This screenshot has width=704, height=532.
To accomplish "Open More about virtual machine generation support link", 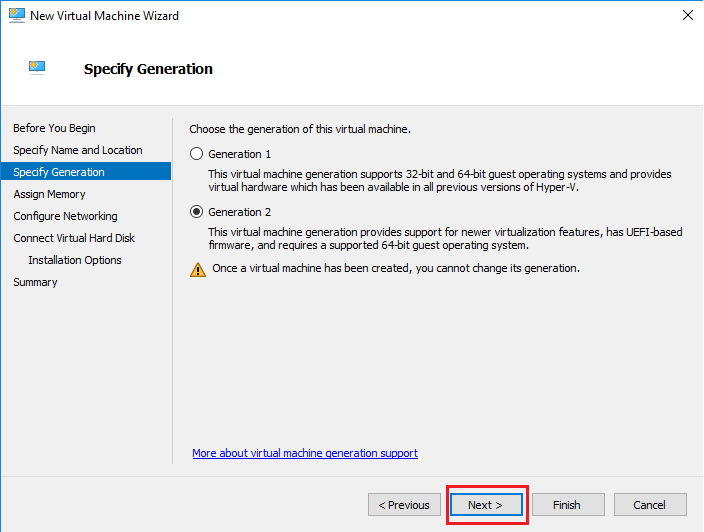I will coord(305,453).
